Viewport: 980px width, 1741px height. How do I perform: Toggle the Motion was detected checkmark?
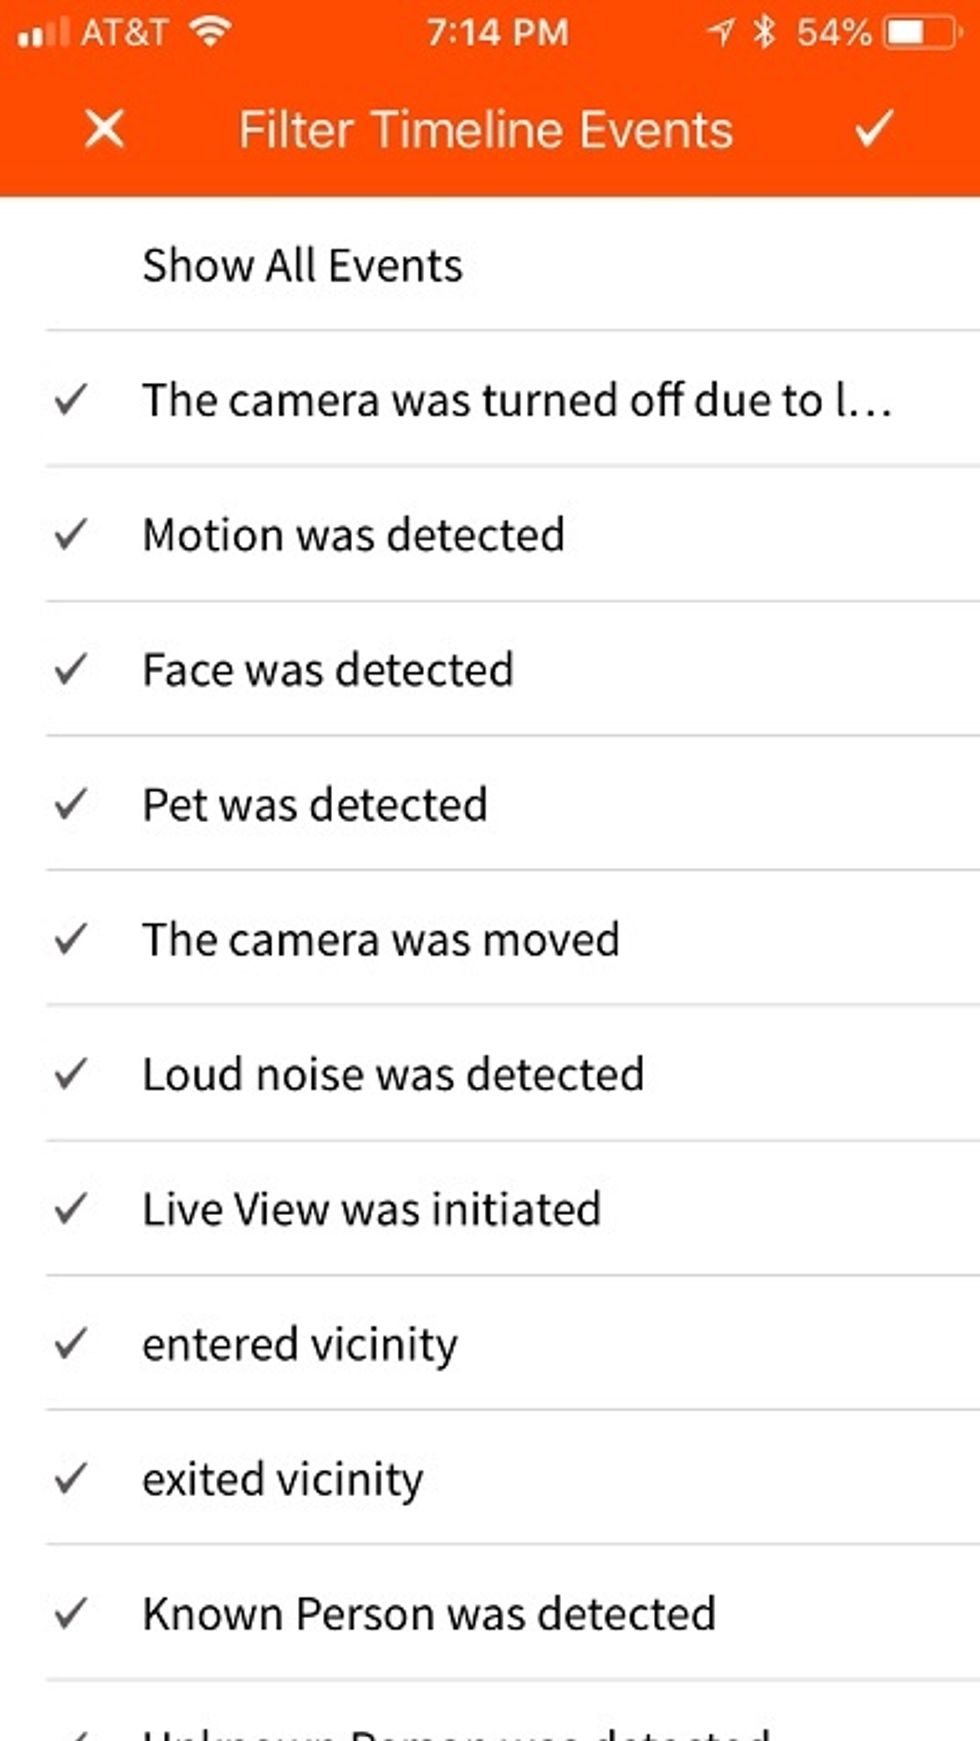(71, 534)
